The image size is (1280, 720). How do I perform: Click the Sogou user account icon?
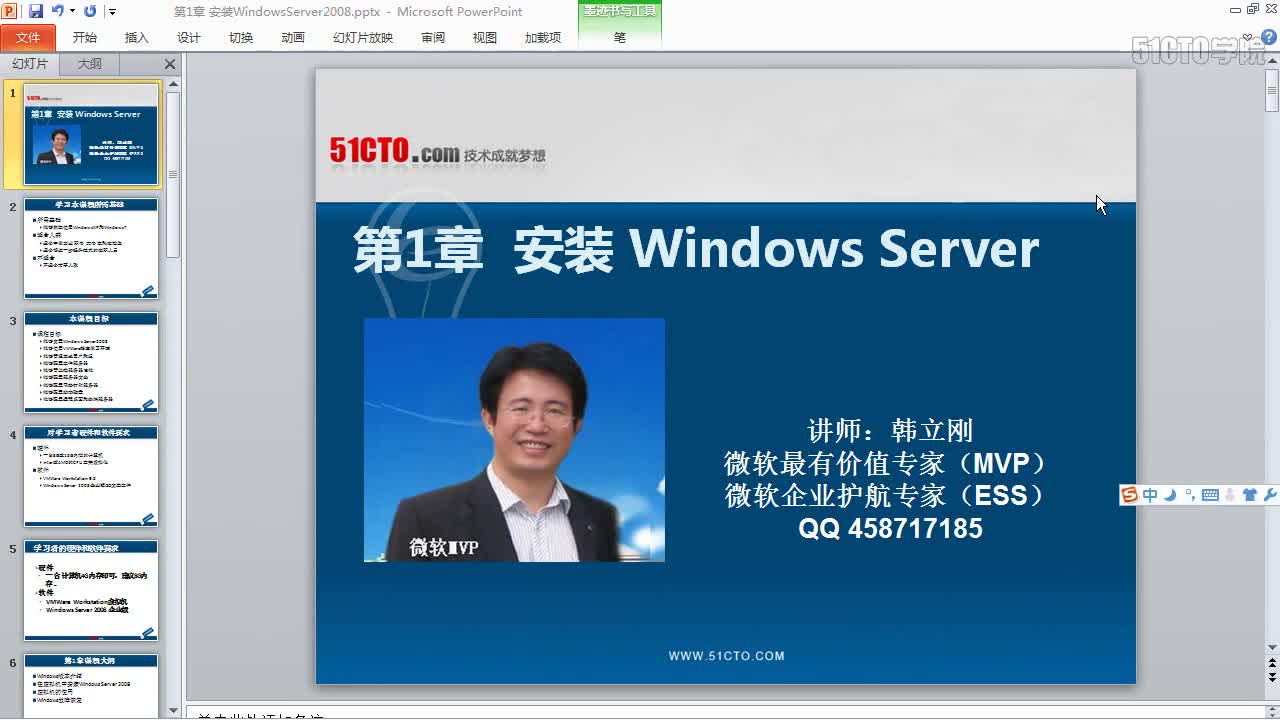(1229, 495)
